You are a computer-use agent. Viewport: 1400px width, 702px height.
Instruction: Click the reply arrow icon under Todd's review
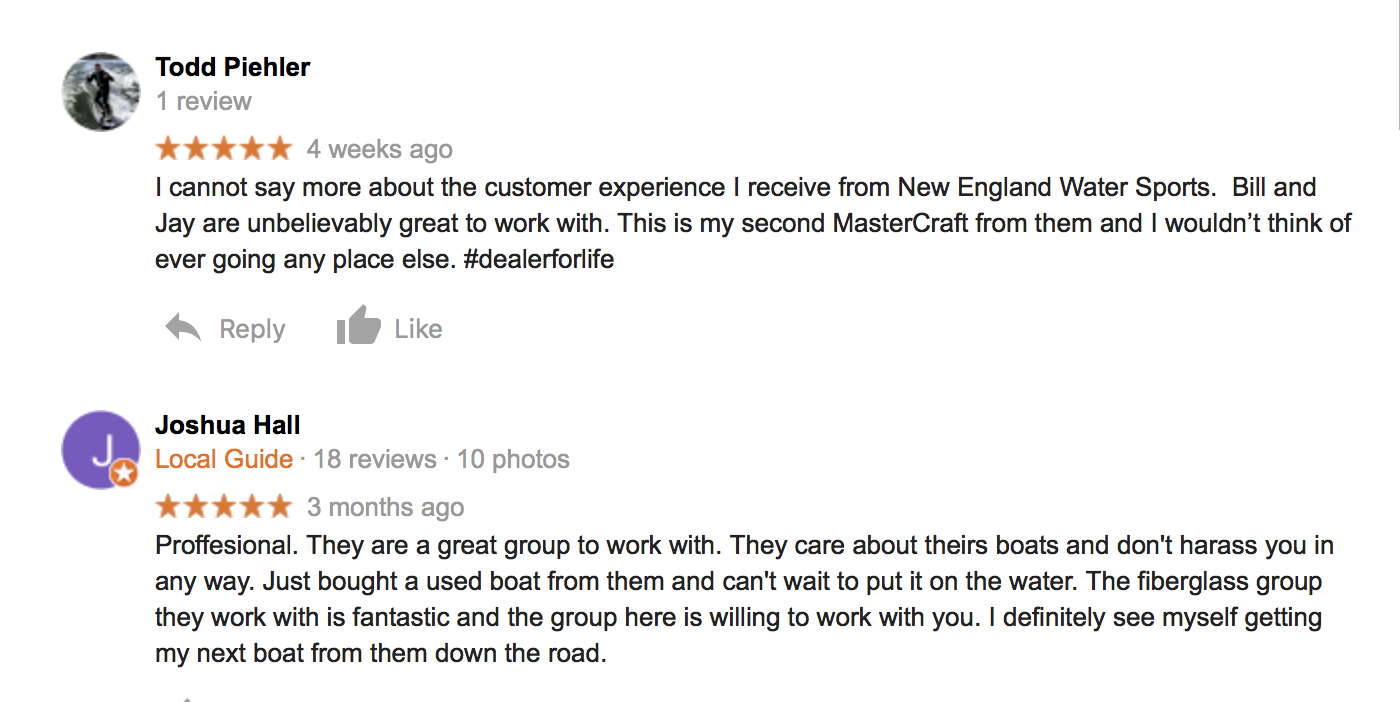point(183,327)
